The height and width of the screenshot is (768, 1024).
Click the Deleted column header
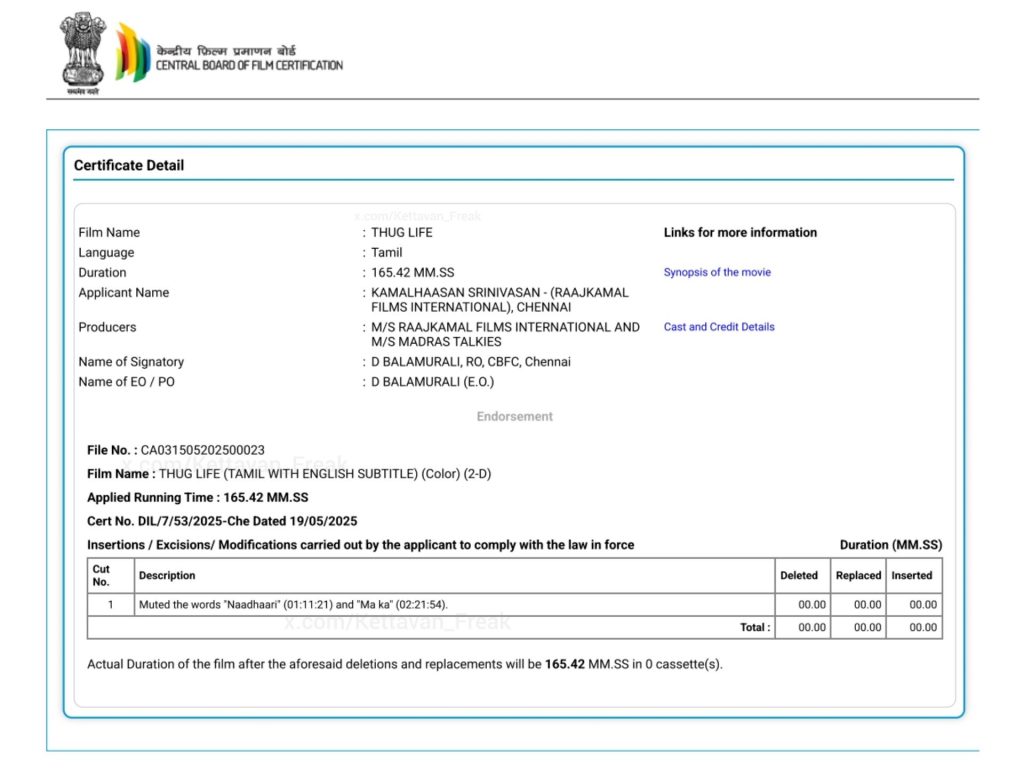point(799,575)
